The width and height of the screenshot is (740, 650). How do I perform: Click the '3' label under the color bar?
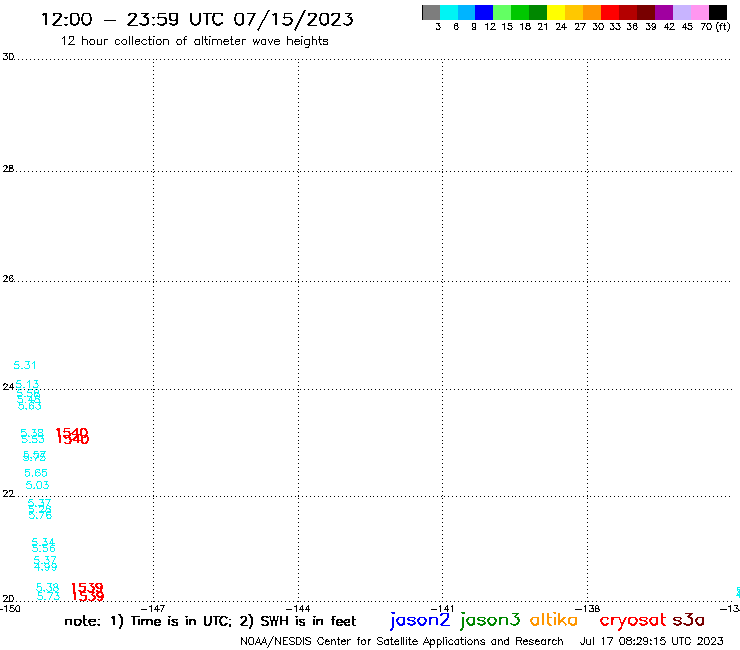438,27
